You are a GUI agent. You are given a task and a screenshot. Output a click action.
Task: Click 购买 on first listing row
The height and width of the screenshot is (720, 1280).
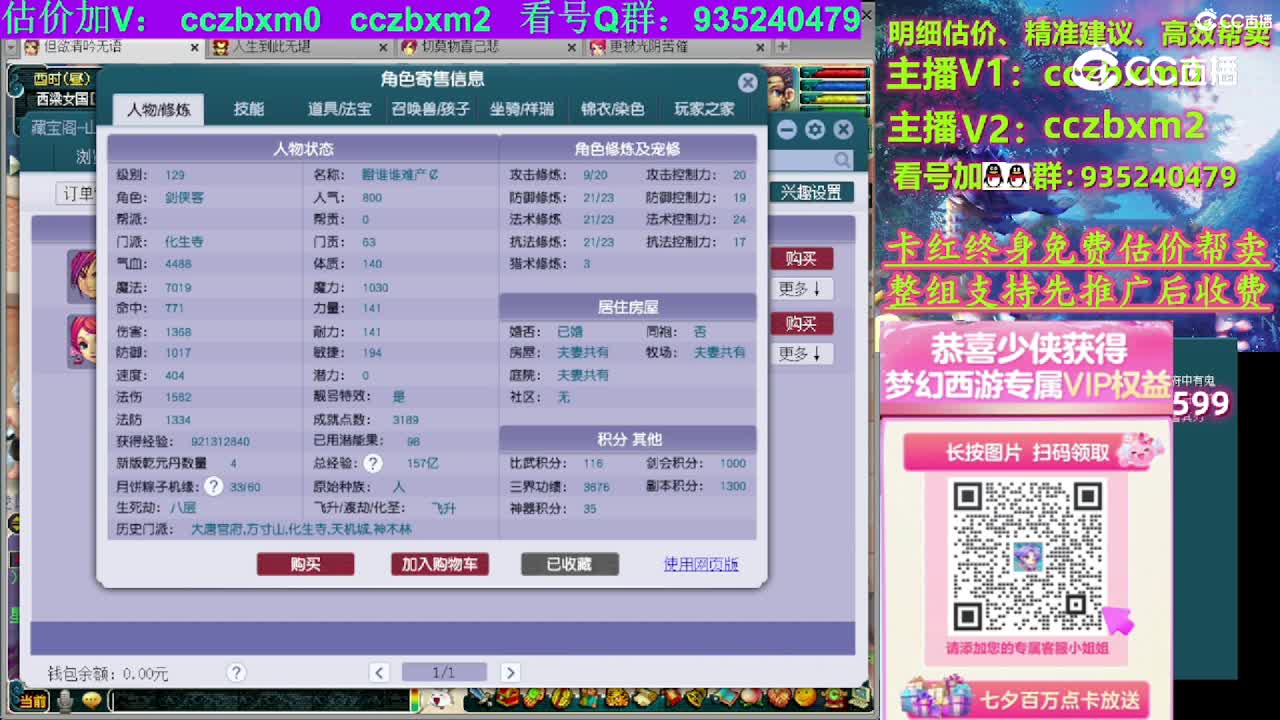click(801, 258)
